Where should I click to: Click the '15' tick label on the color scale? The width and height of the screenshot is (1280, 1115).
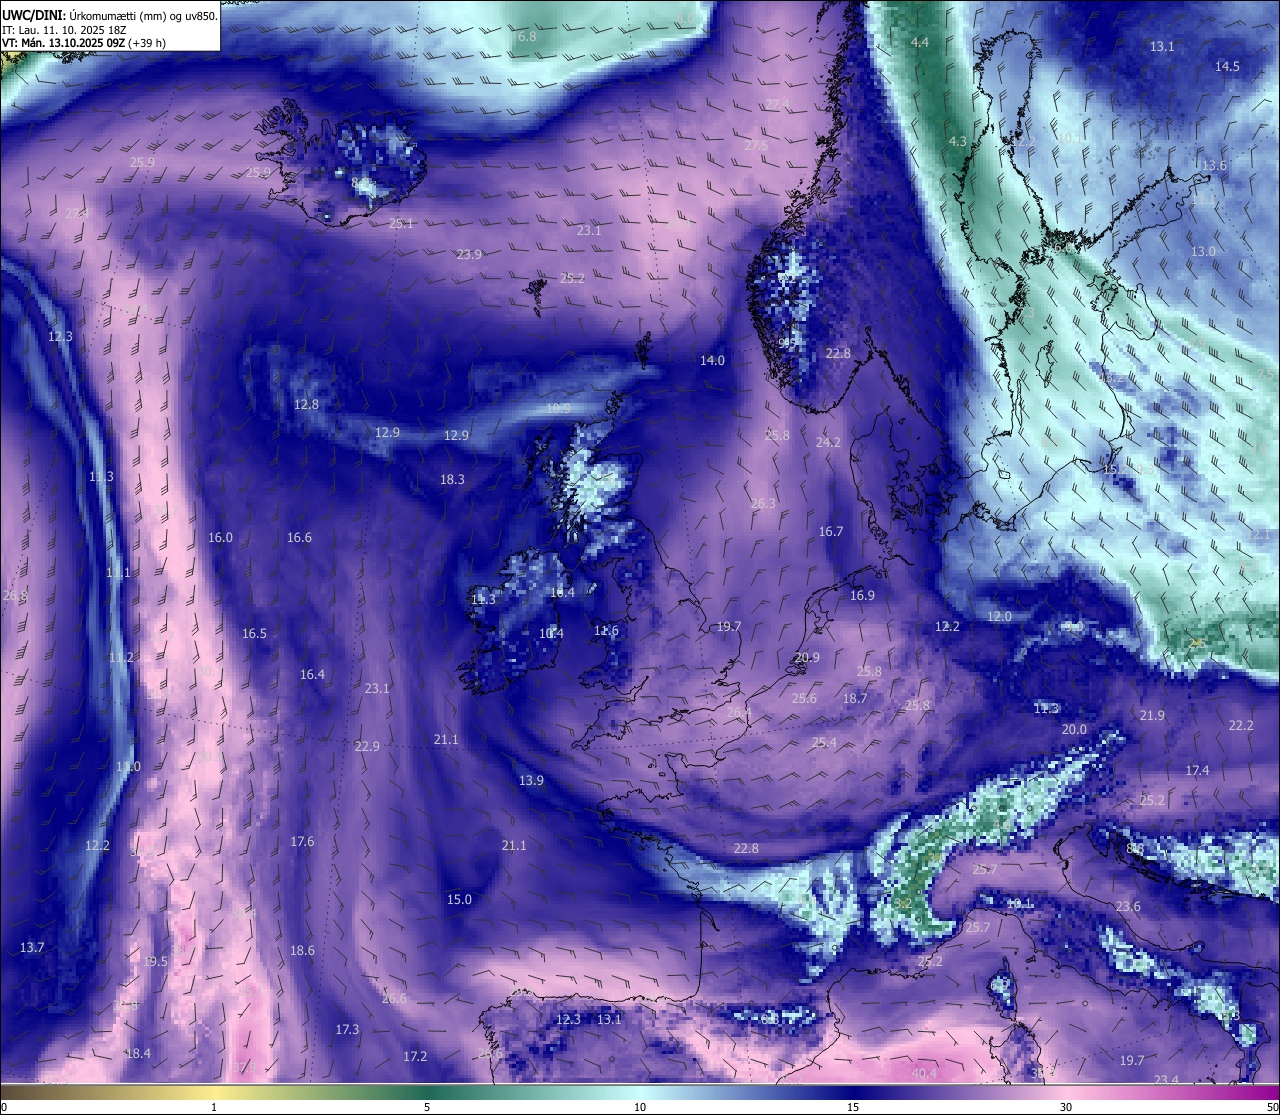[x=853, y=1107]
